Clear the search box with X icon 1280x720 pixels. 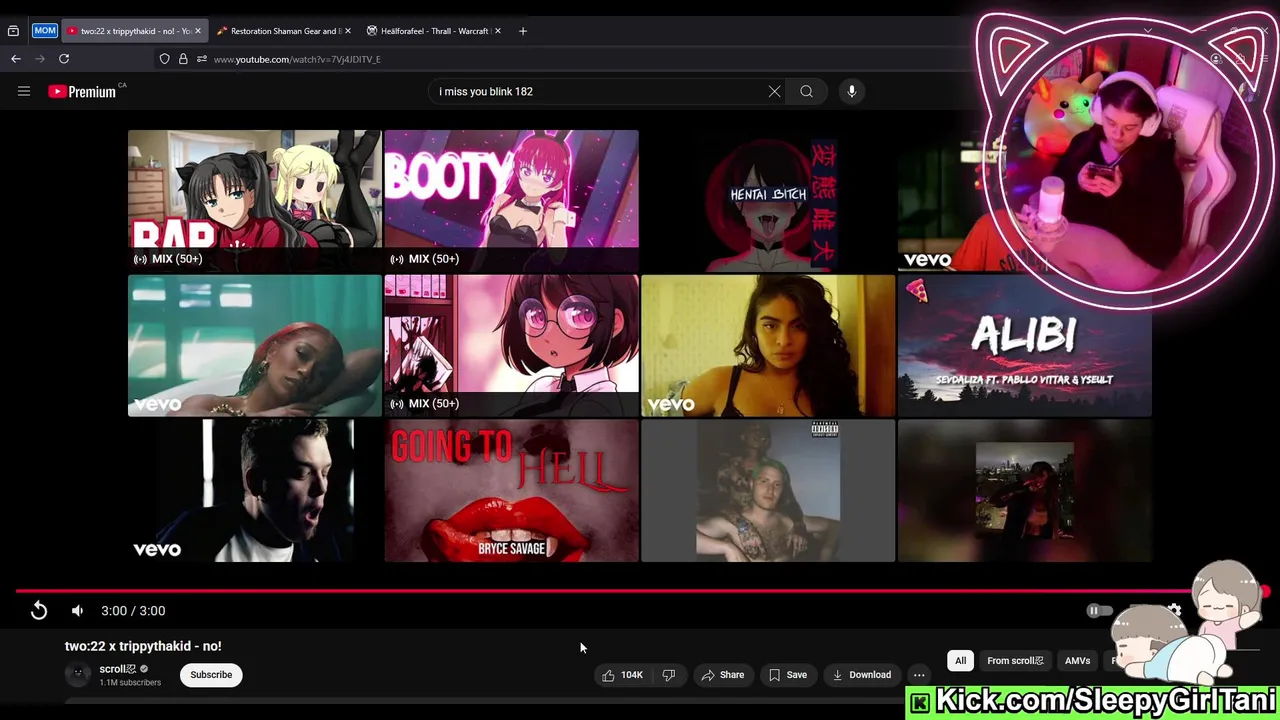774,91
